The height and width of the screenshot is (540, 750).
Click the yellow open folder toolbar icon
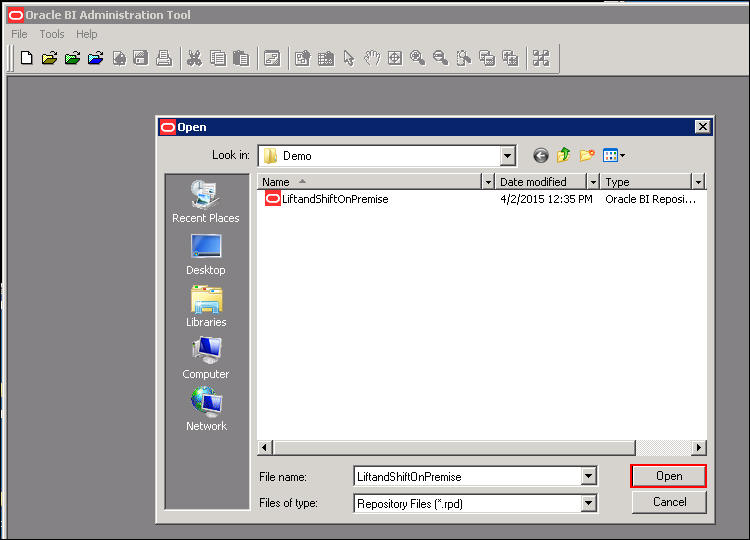(x=49, y=58)
